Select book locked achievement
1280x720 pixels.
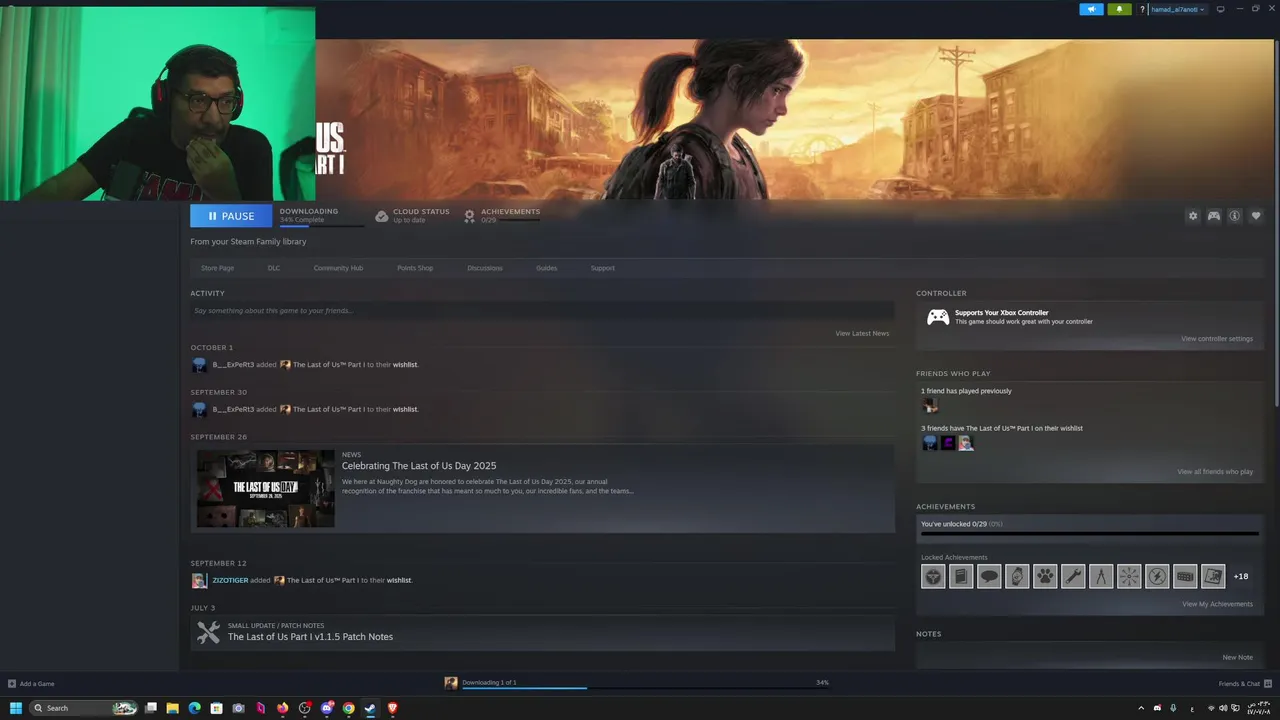961,576
